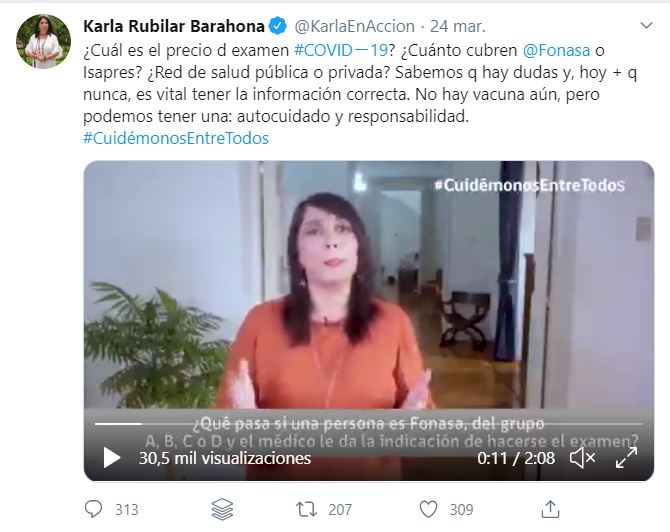
Task: Open the #COVID-19 hashtag link
Action: point(341,50)
